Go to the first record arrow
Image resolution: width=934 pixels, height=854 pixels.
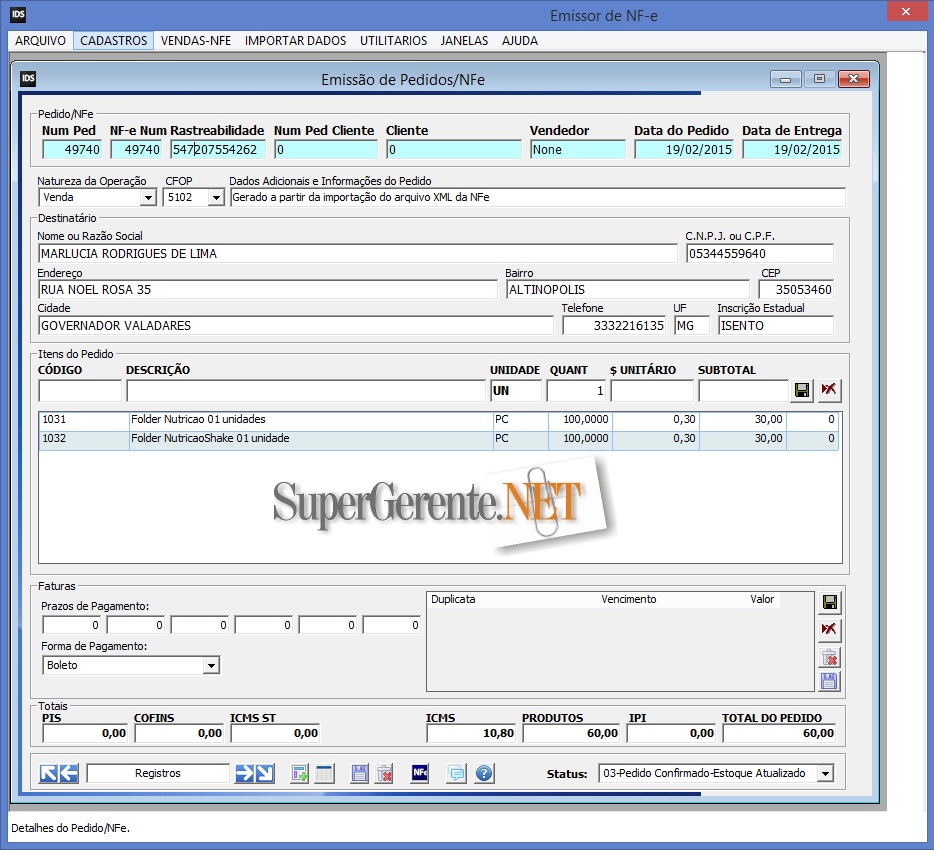point(49,773)
